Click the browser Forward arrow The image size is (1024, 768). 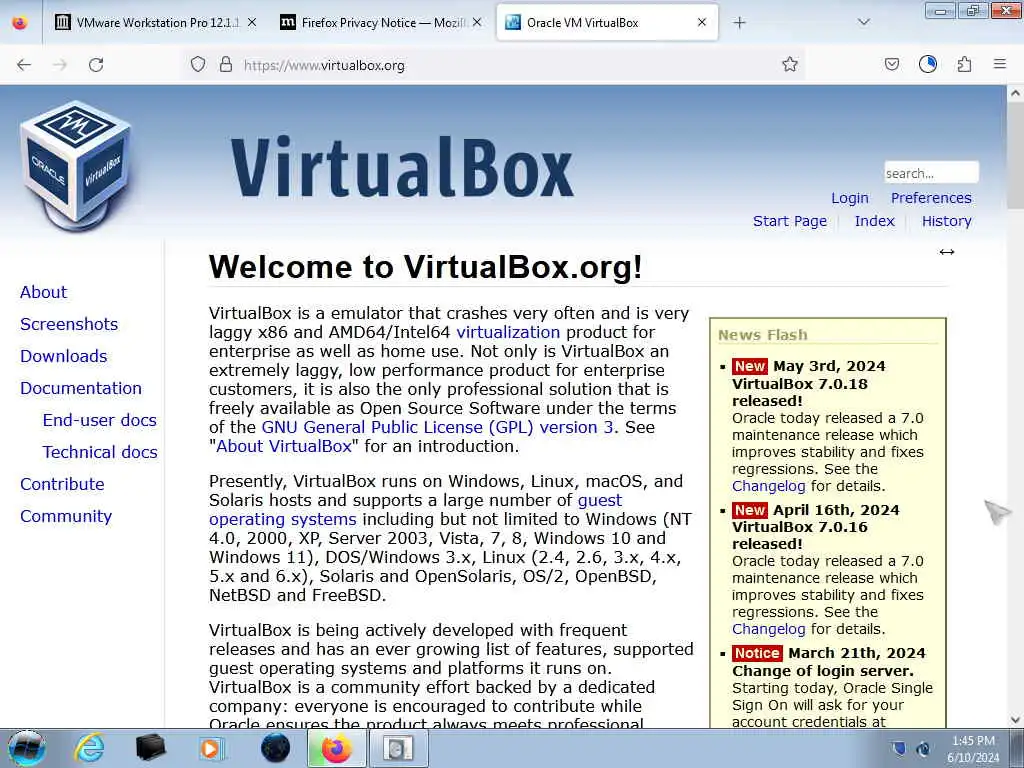[60, 65]
